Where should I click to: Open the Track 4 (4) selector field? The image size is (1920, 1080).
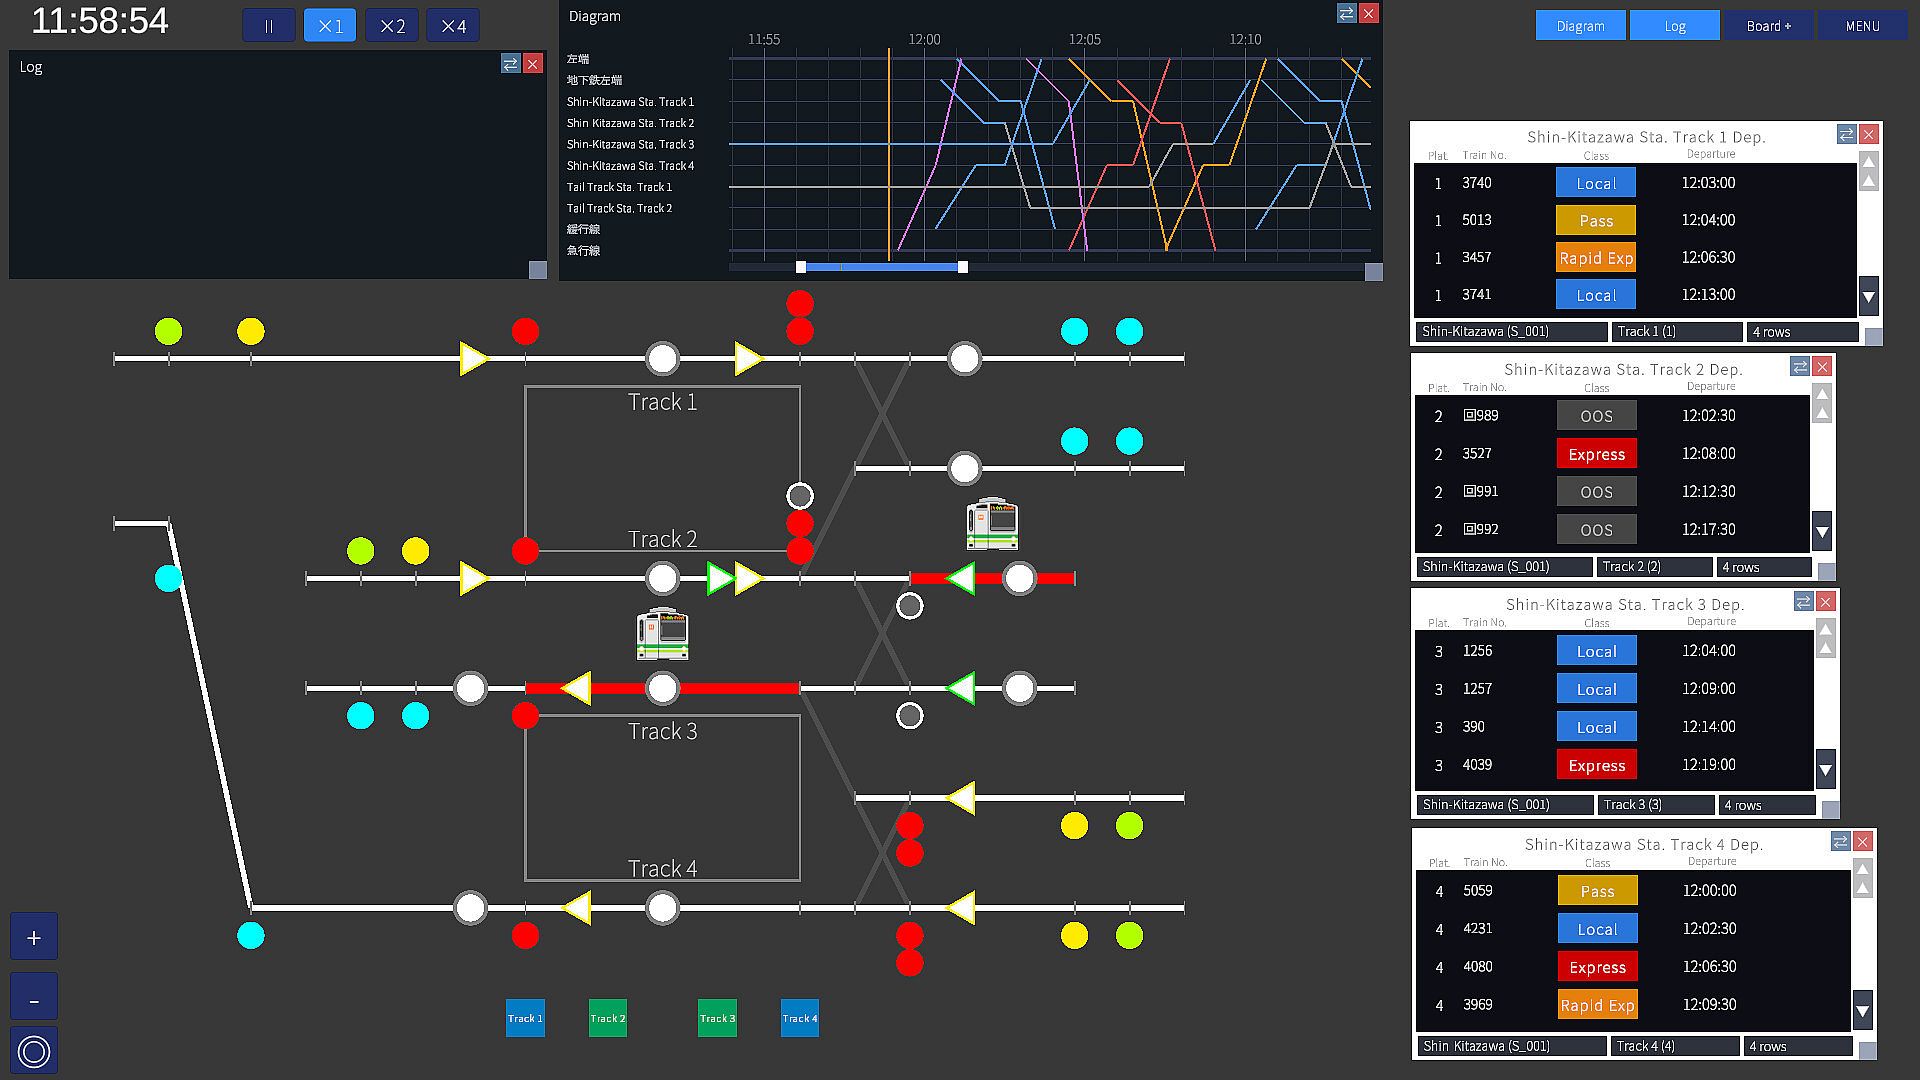[1675, 1046]
